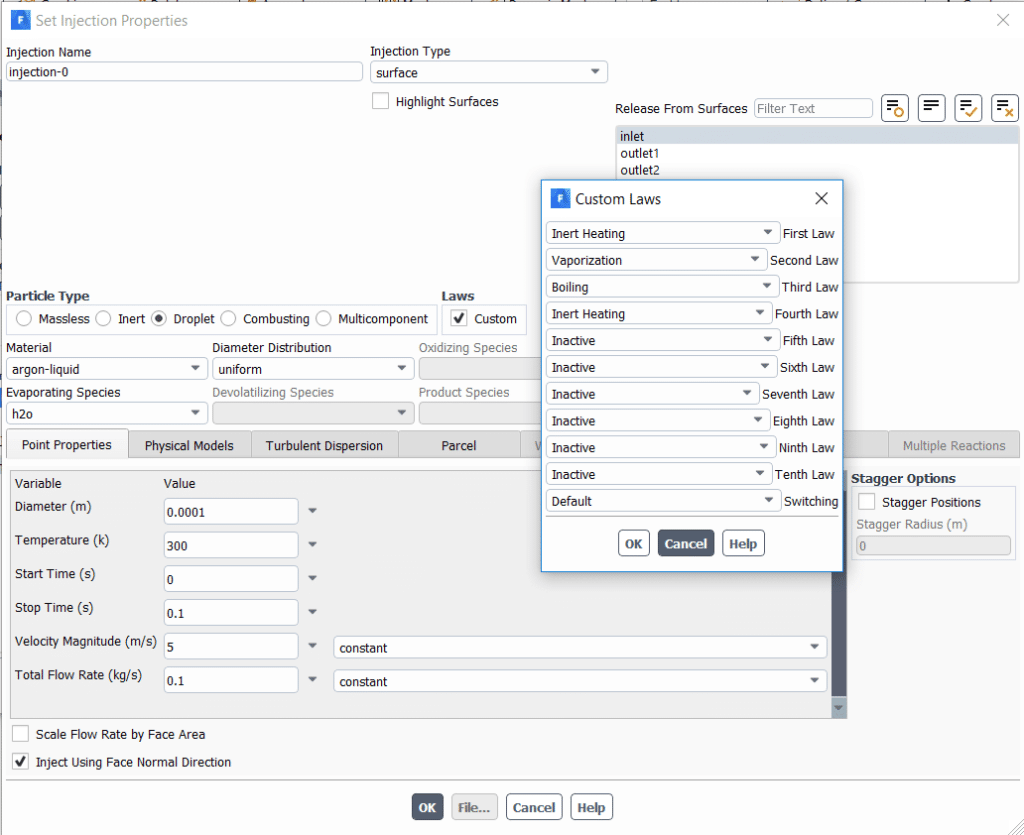The width and height of the screenshot is (1024, 835).
Task: Close the Custom Laws dialog with X
Action: pos(821,199)
